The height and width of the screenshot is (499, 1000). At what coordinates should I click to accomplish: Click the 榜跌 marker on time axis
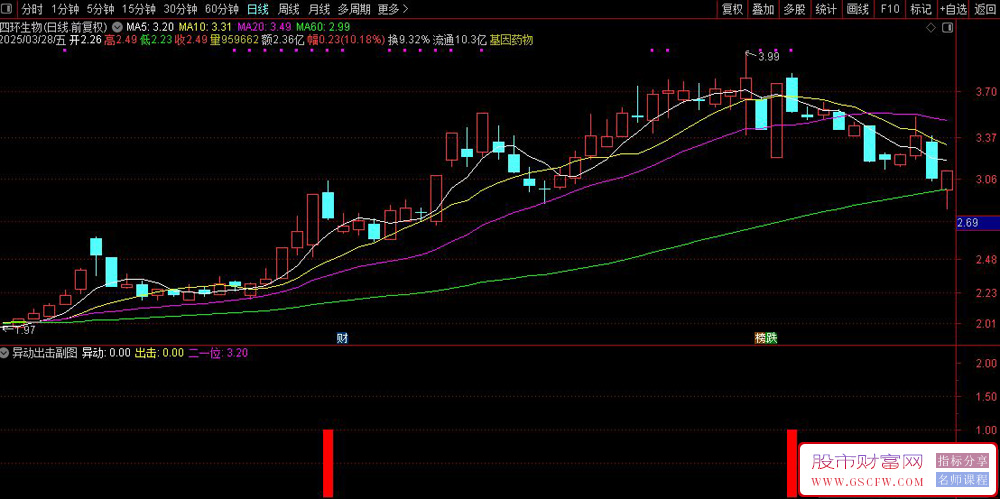click(x=766, y=338)
